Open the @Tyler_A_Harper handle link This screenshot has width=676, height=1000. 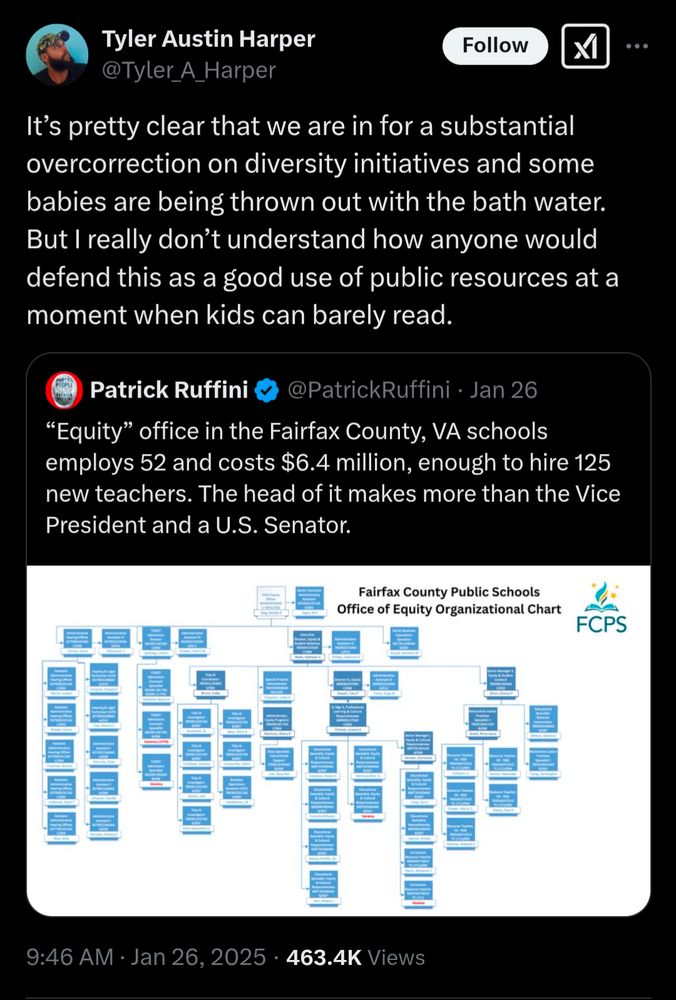point(189,70)
